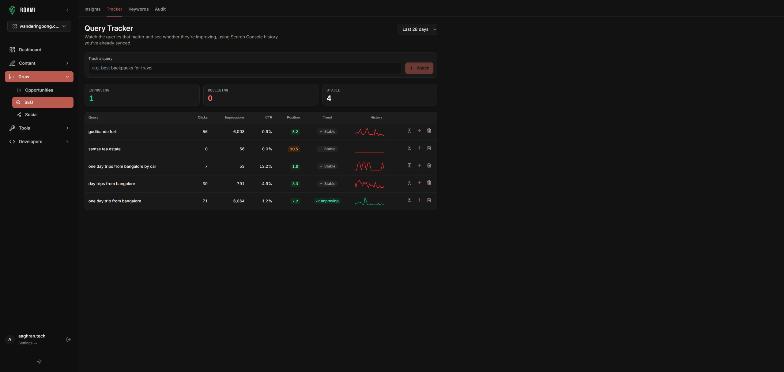
Task: Sort by the Position column header
Action: point(294,118)
